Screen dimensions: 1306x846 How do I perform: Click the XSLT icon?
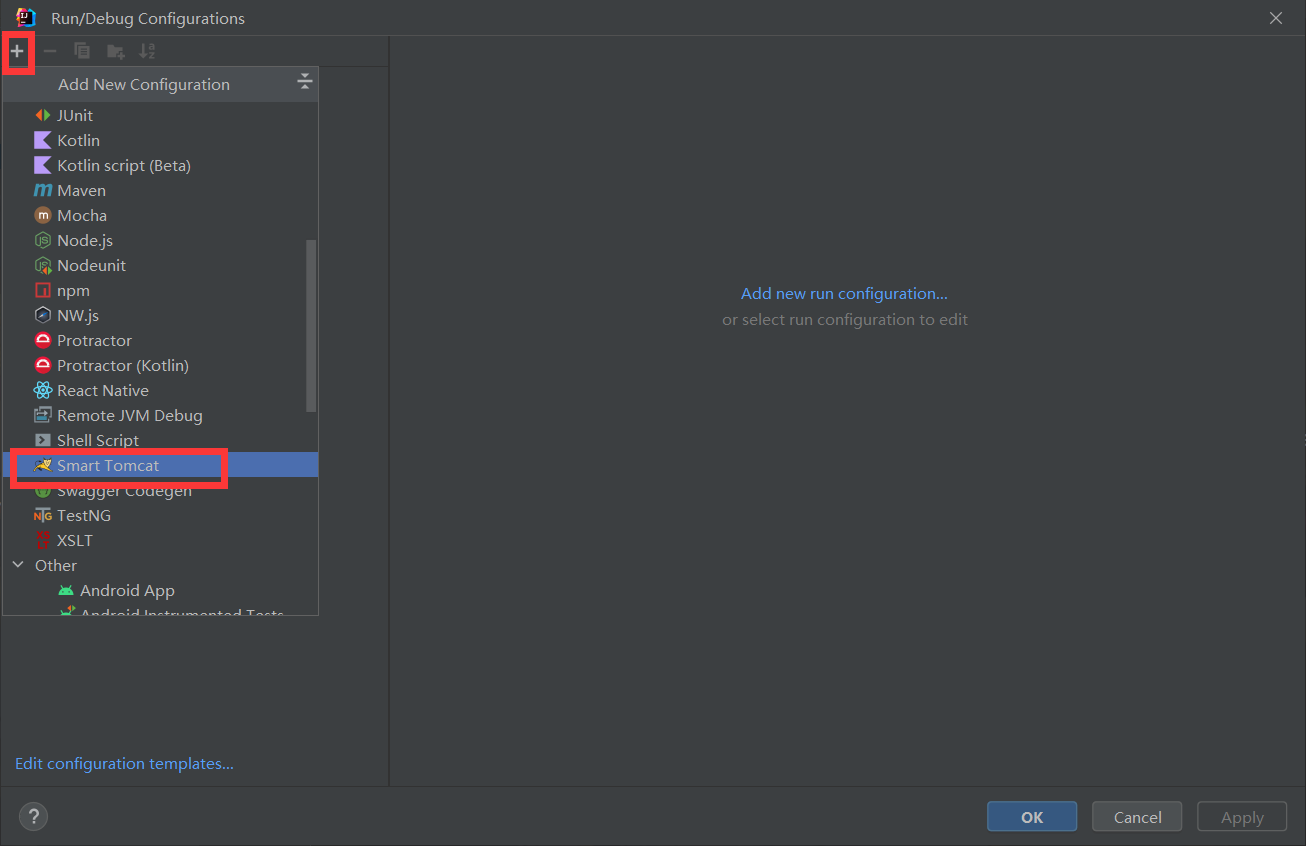(x=42, y=540)
